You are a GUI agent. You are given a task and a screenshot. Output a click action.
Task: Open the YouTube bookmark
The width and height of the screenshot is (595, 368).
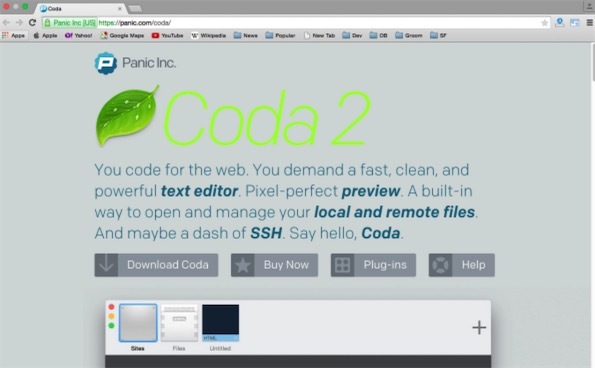click(167, 35)
